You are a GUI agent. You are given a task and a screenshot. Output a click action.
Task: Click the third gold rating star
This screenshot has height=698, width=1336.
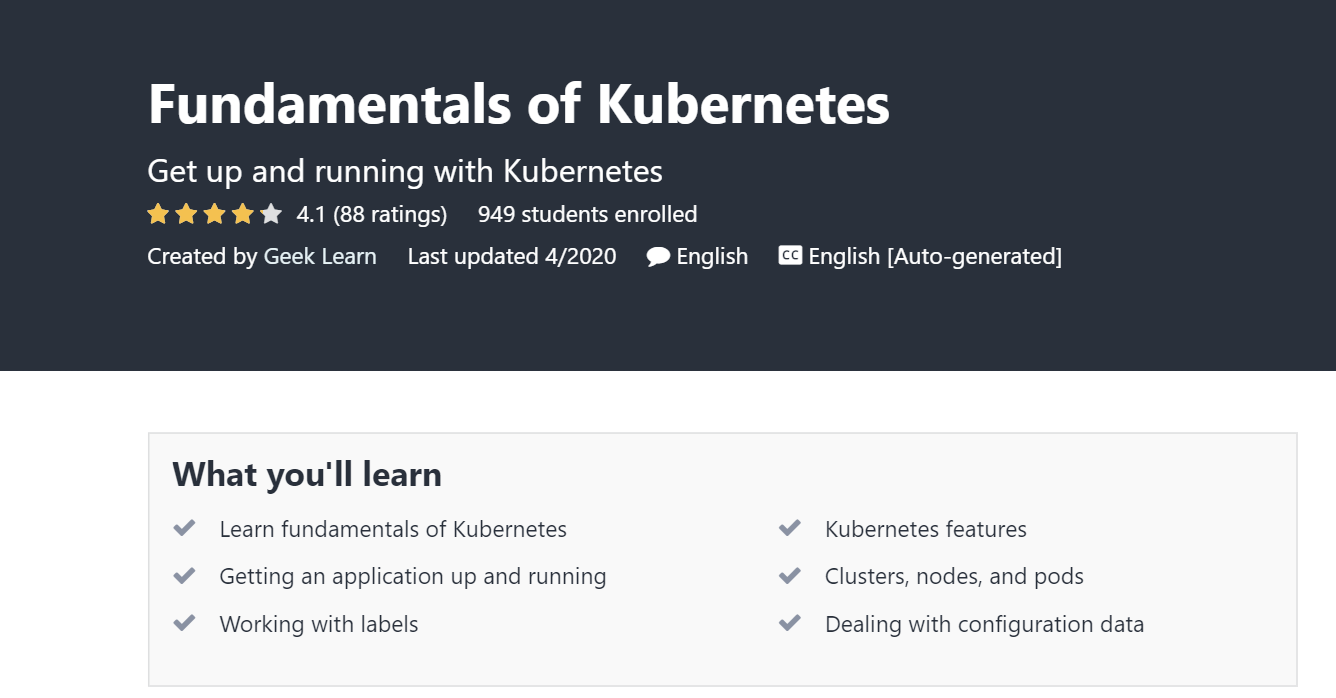[x=215, y=214]
